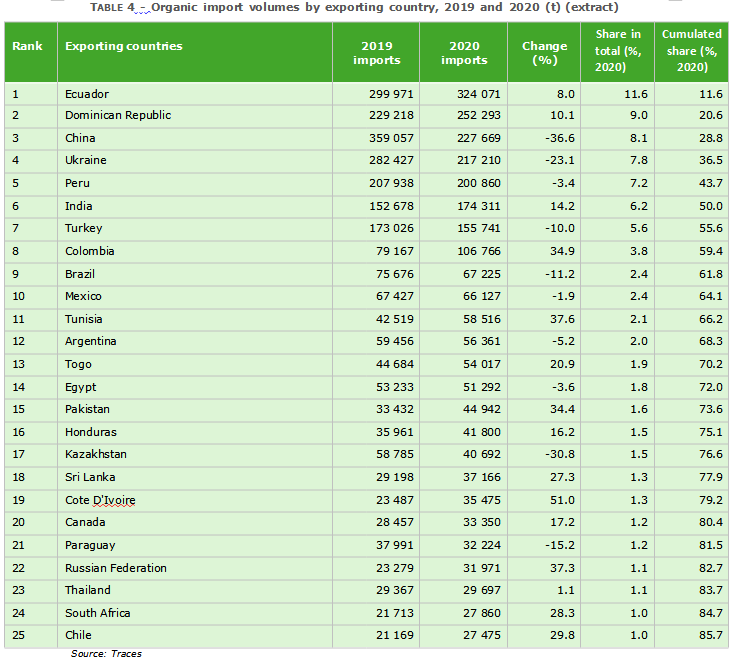Image resolution: width=735 pixels, height=665 pixels.
Task: Select China's 2019 imports value 359 057
Action: pos(391,138)
